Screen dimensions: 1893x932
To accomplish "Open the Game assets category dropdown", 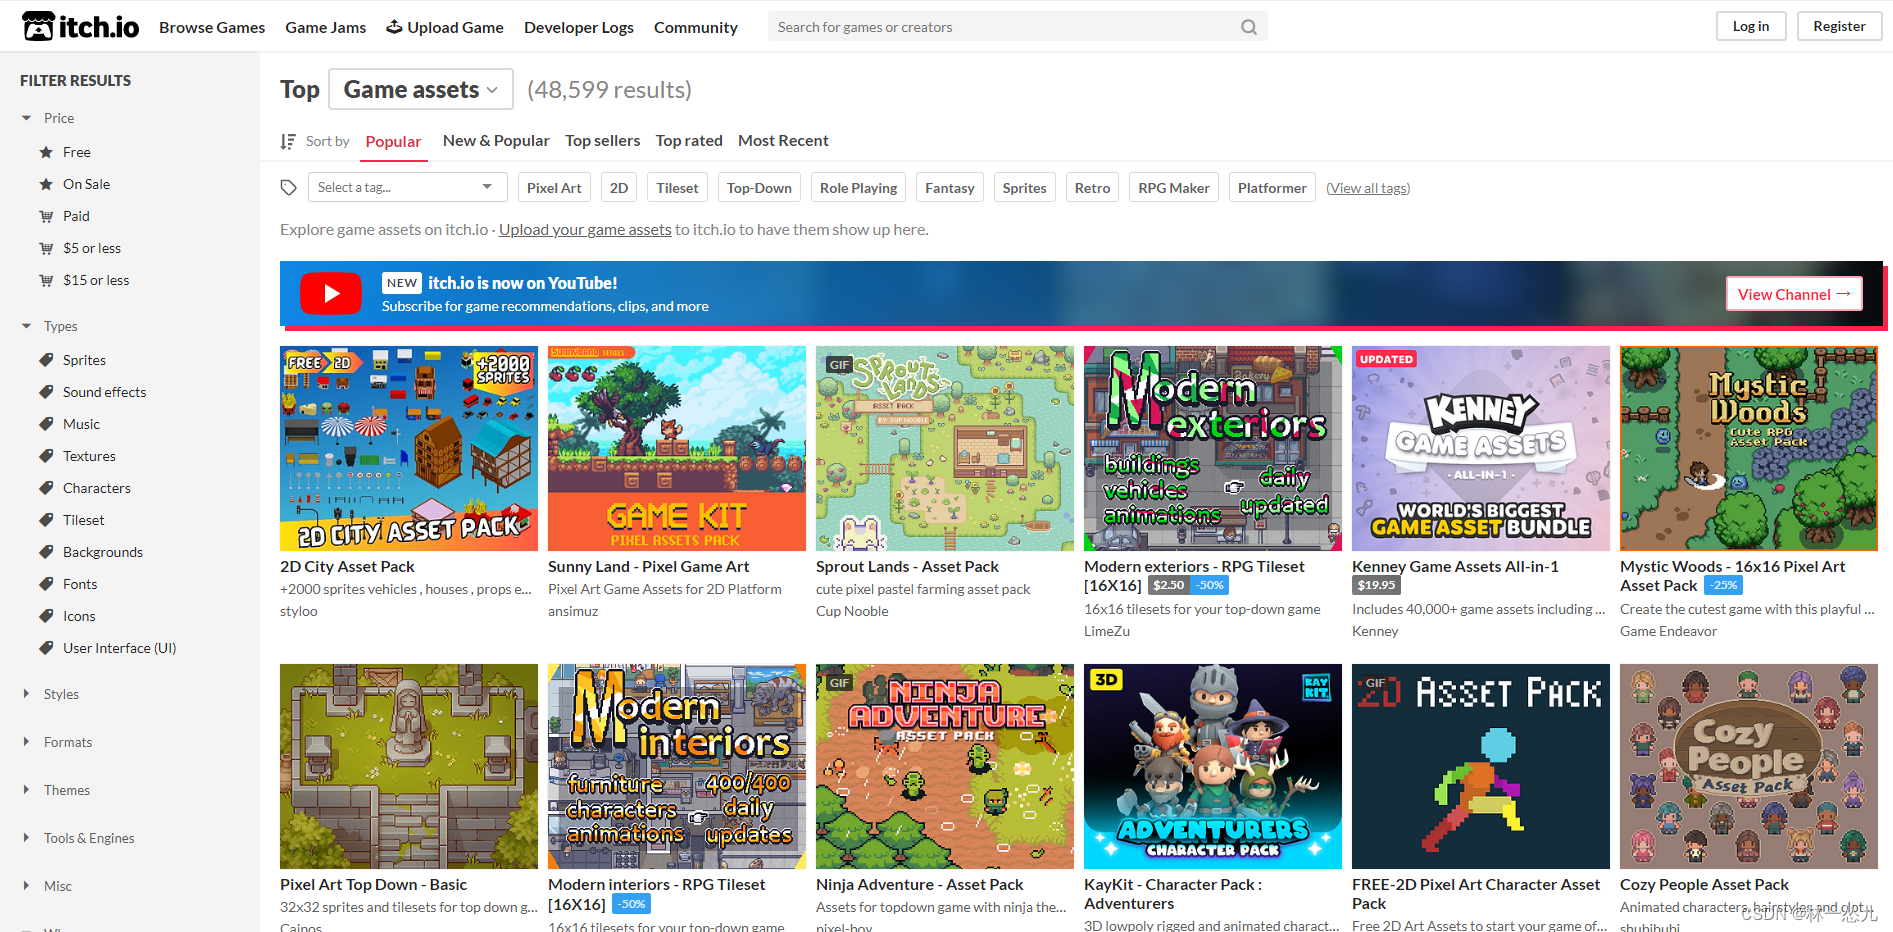I will (421, 89).
